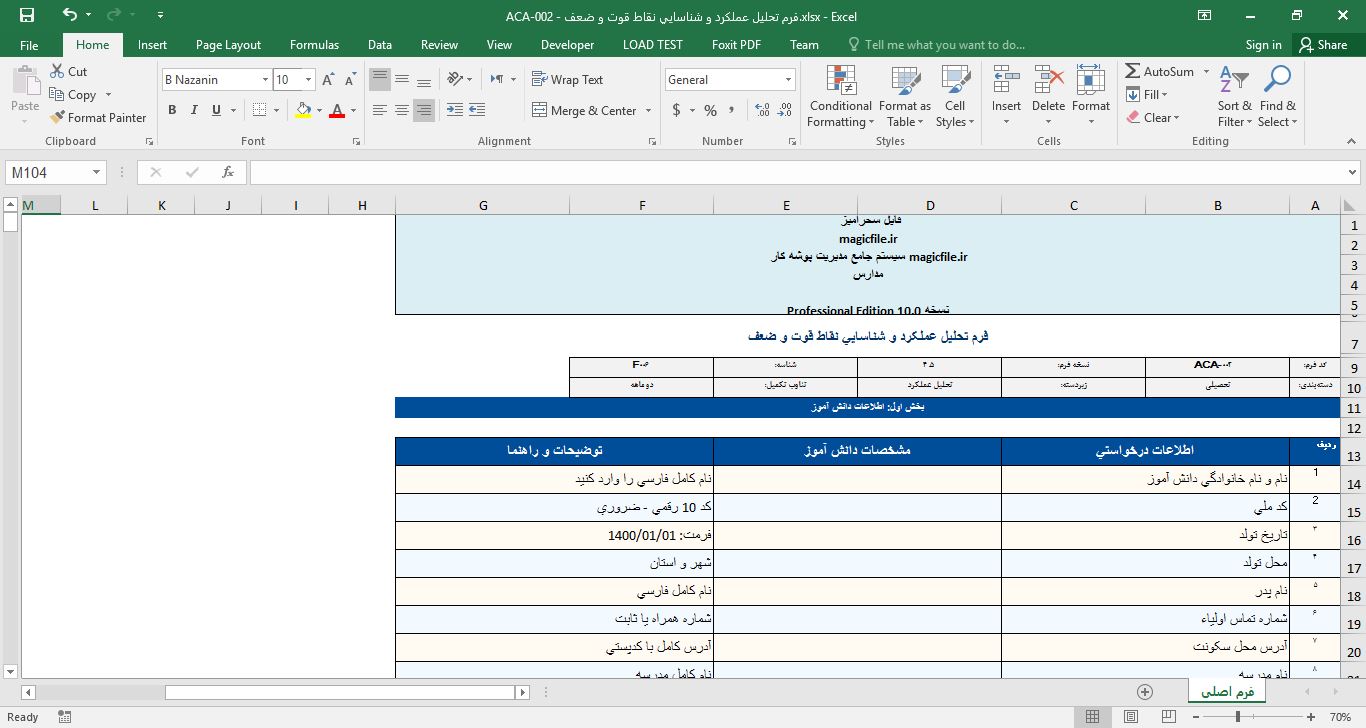The image size is (1366, 728).
Task: Select the Format Painter tool
Action: 97,117
